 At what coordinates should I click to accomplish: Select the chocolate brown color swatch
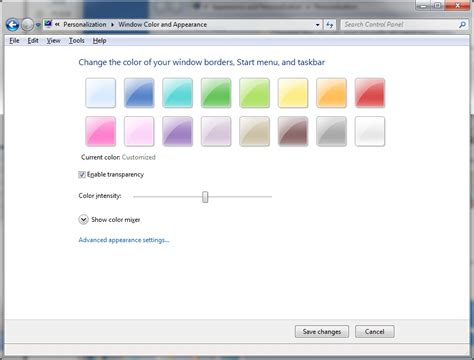293,131
